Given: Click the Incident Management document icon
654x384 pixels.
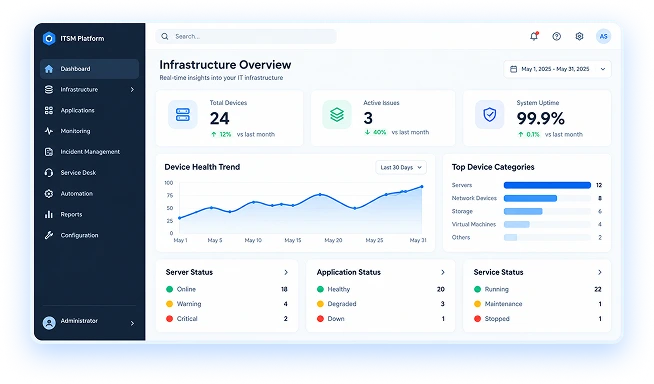Looking at the screenshot, I should point(49,152).
